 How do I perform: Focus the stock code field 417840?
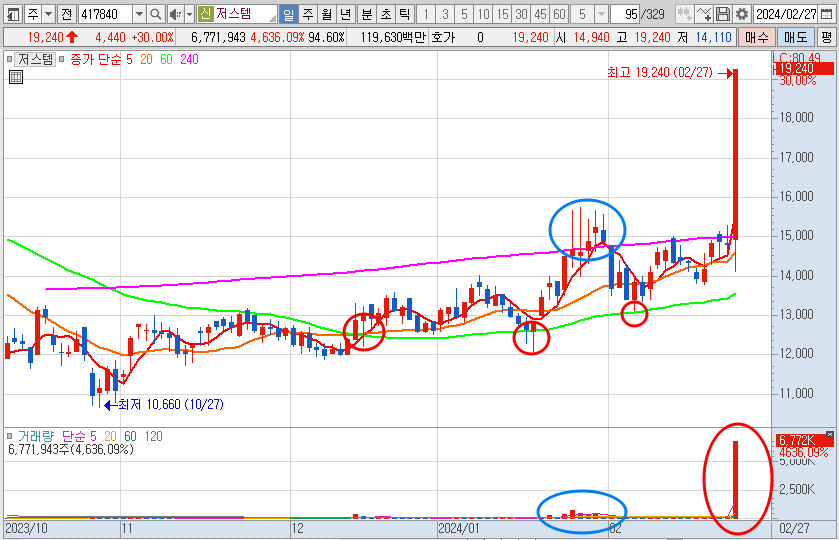point(105,14)
